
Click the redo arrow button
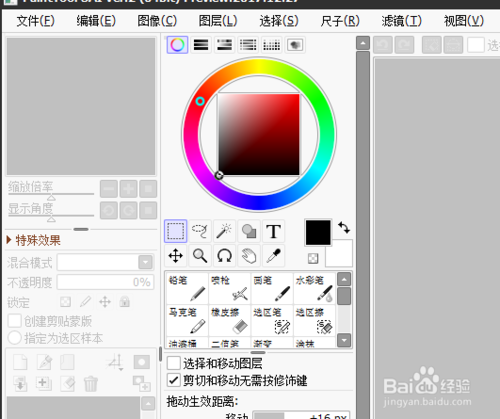point(404,45)
